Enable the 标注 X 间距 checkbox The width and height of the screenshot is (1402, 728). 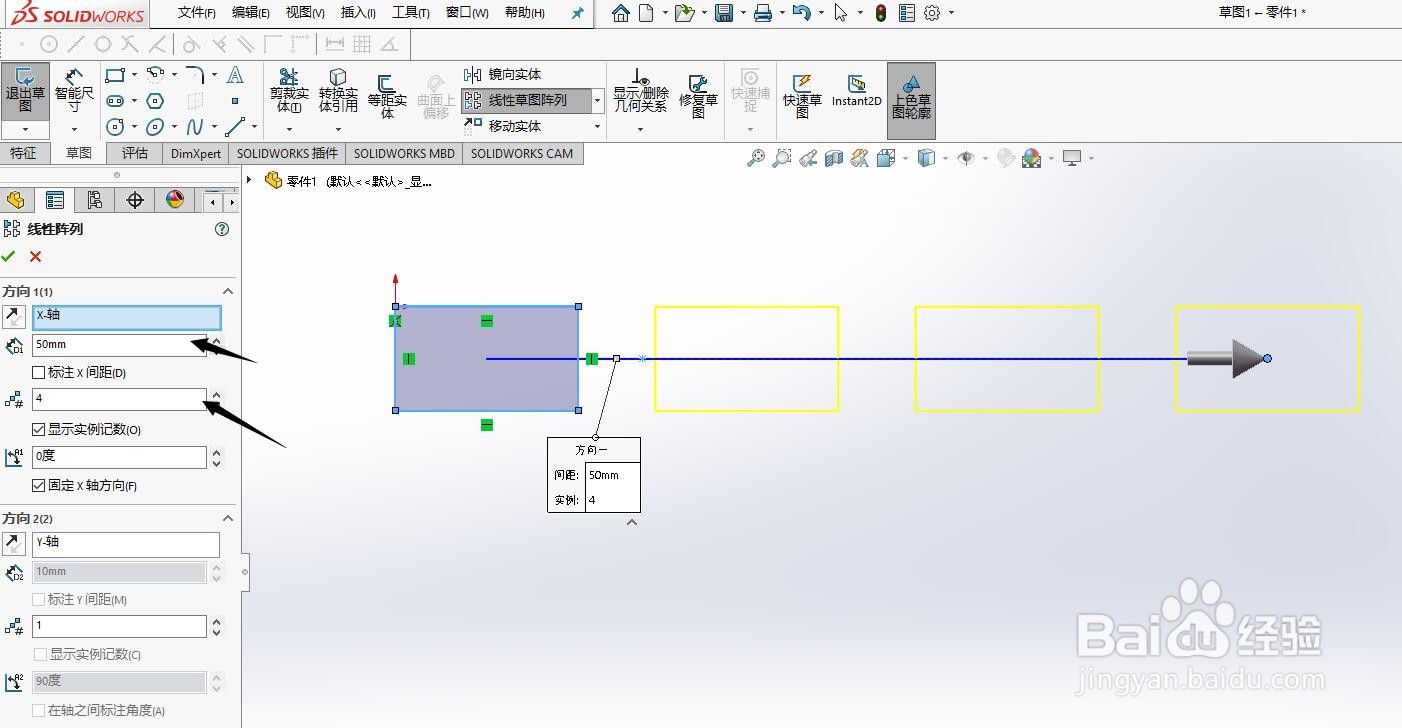(39, 372)
